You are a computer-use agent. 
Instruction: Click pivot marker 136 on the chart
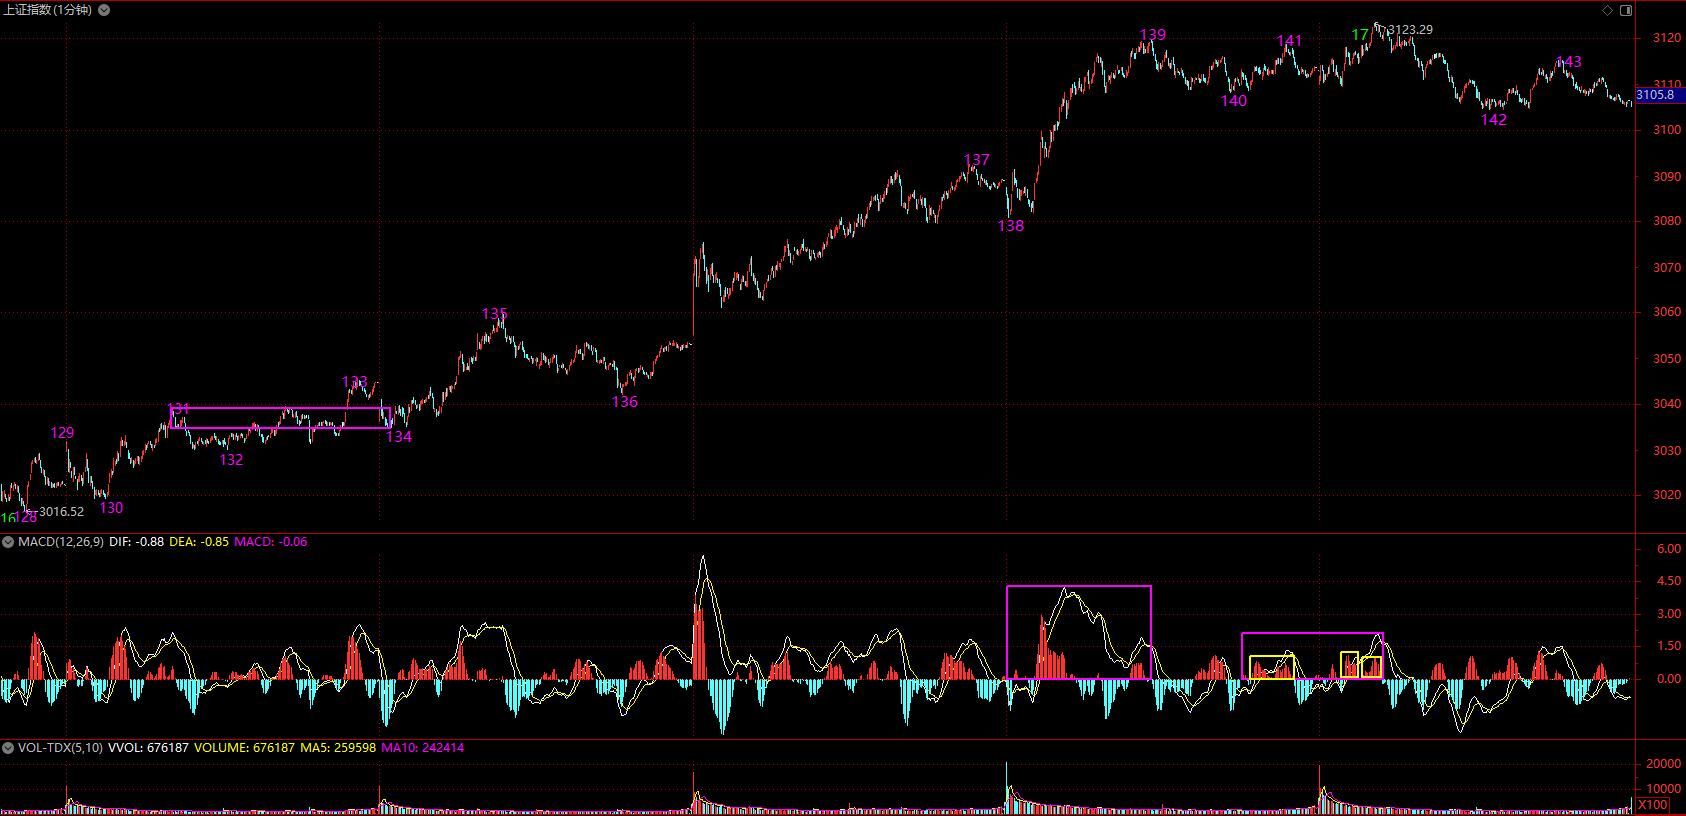625,402
